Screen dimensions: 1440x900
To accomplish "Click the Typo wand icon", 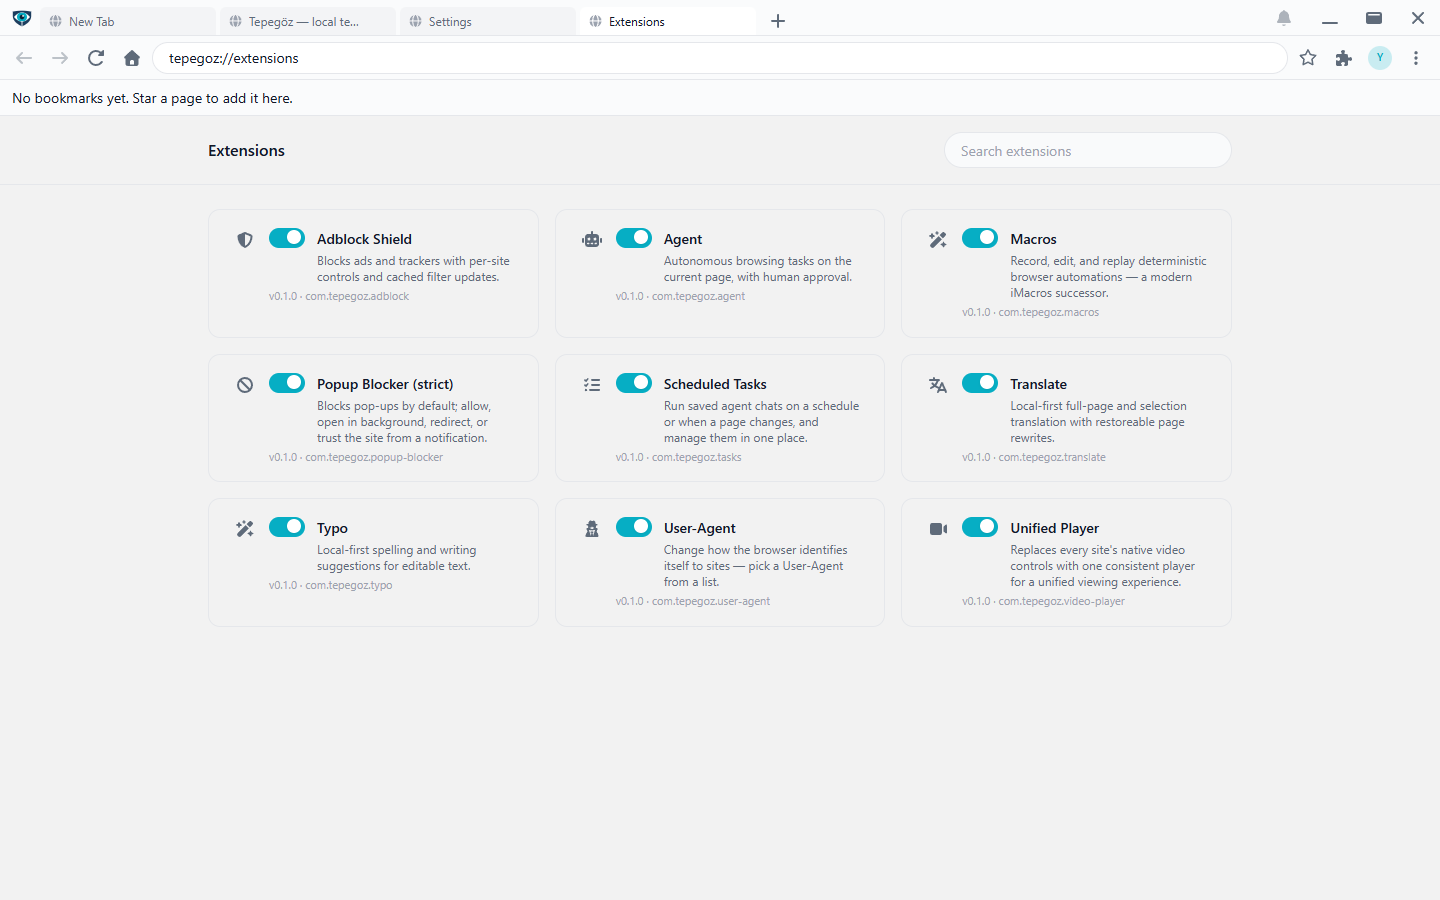I will [245, 529].
